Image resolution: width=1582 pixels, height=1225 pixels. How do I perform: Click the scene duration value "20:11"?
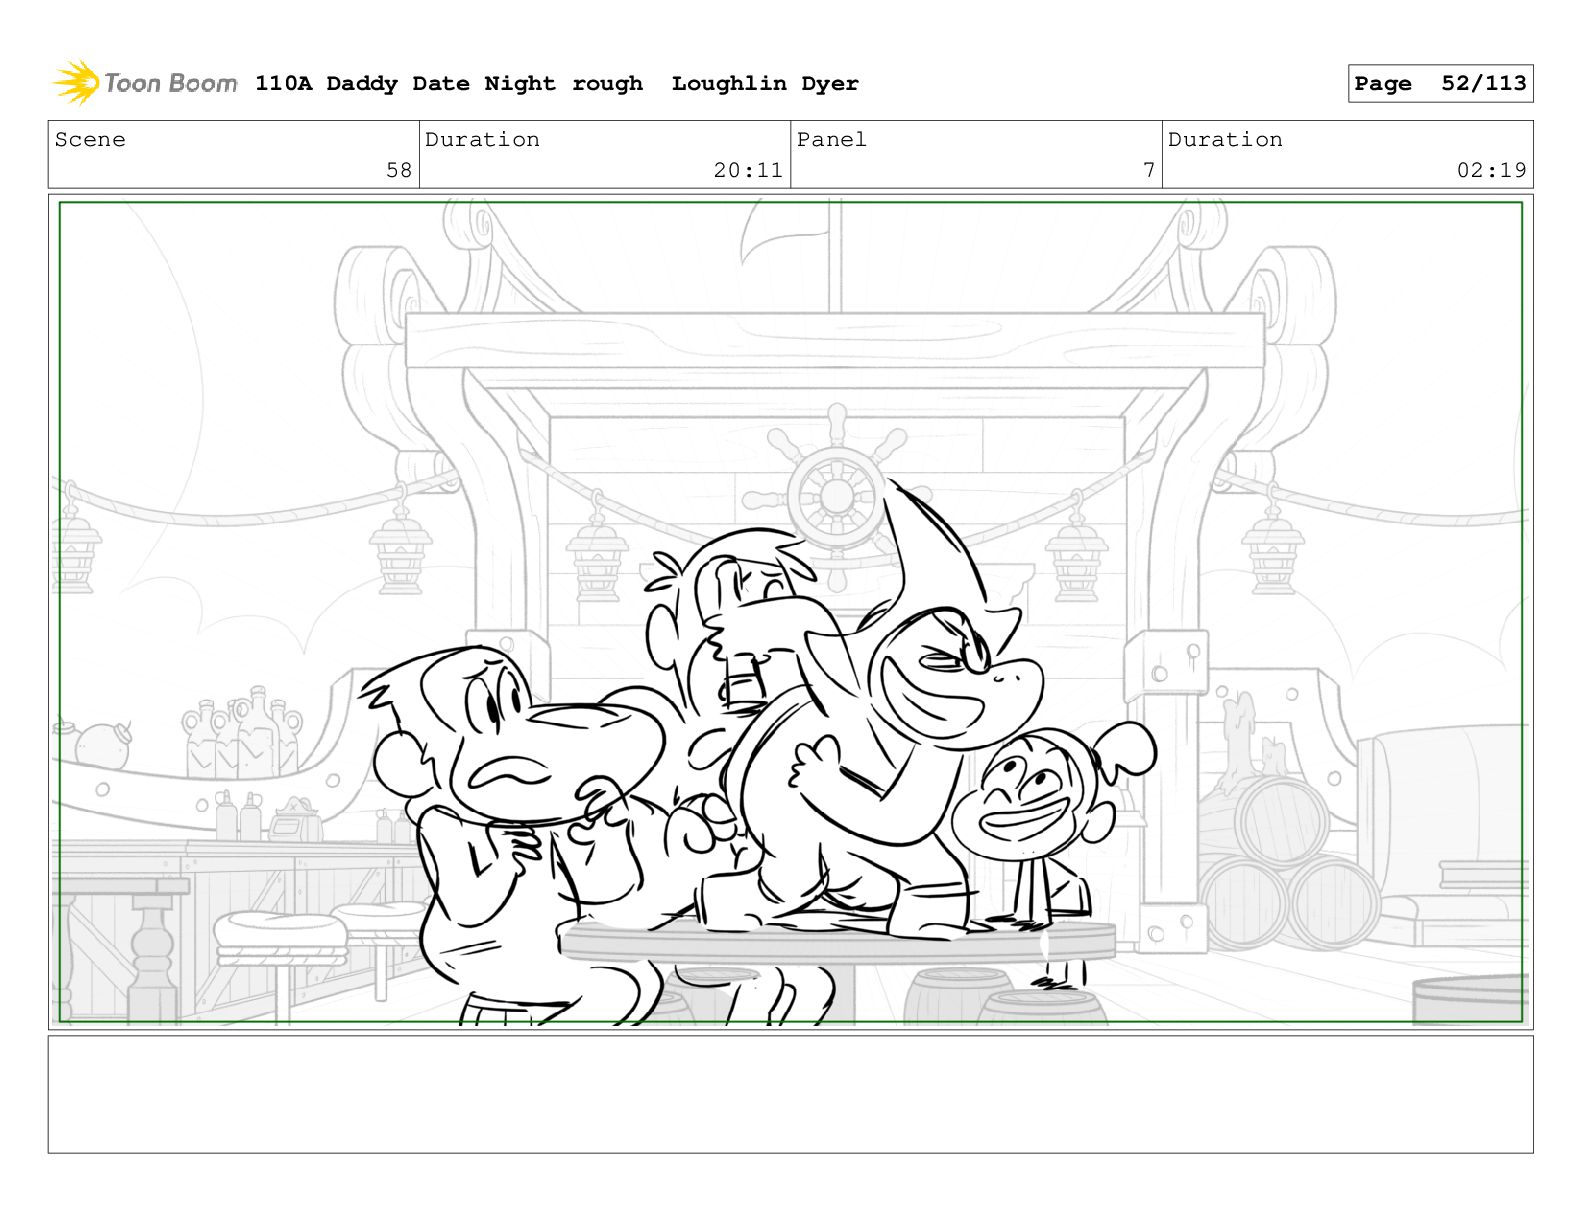point(748,170)
